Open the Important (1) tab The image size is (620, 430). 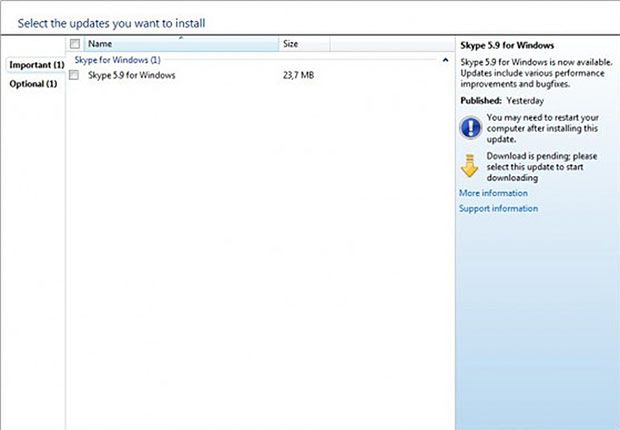pyautogui.click(x=36, y=65)
